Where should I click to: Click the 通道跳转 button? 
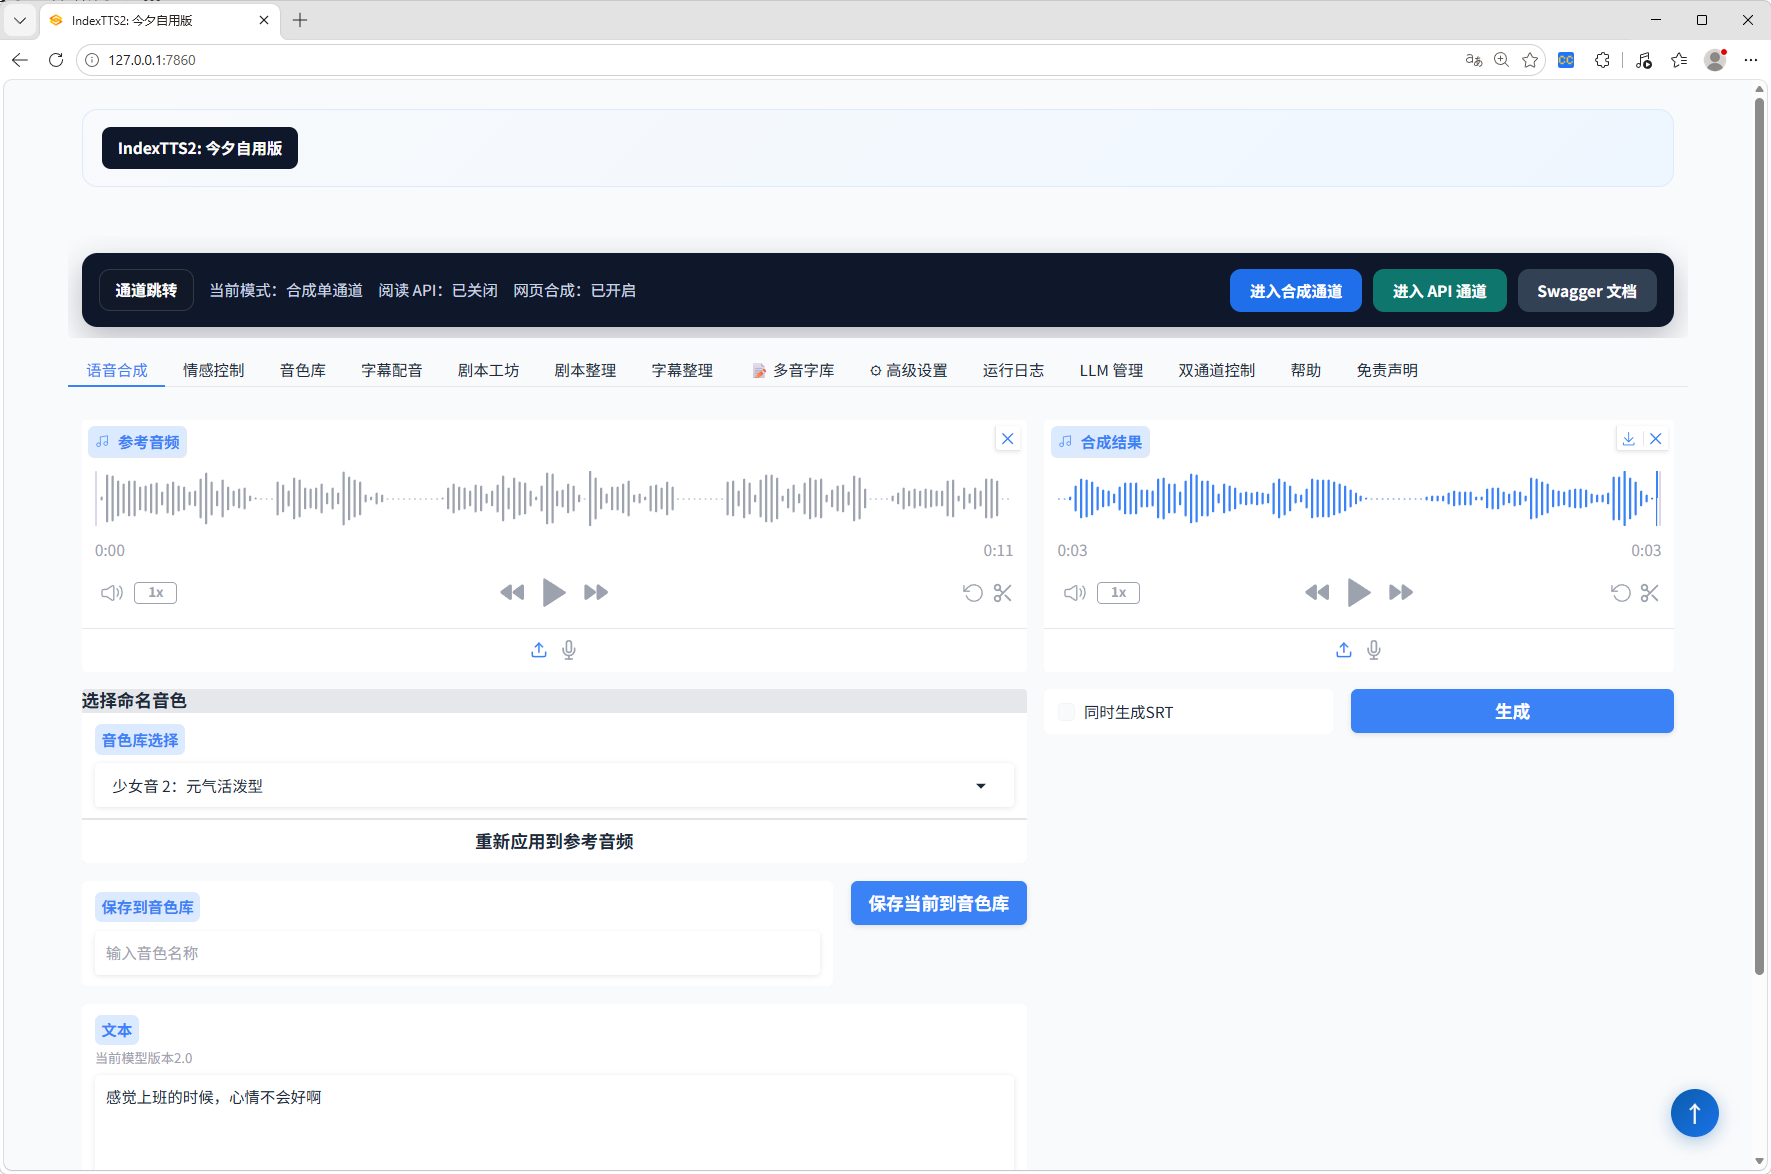tap(146, 290)
